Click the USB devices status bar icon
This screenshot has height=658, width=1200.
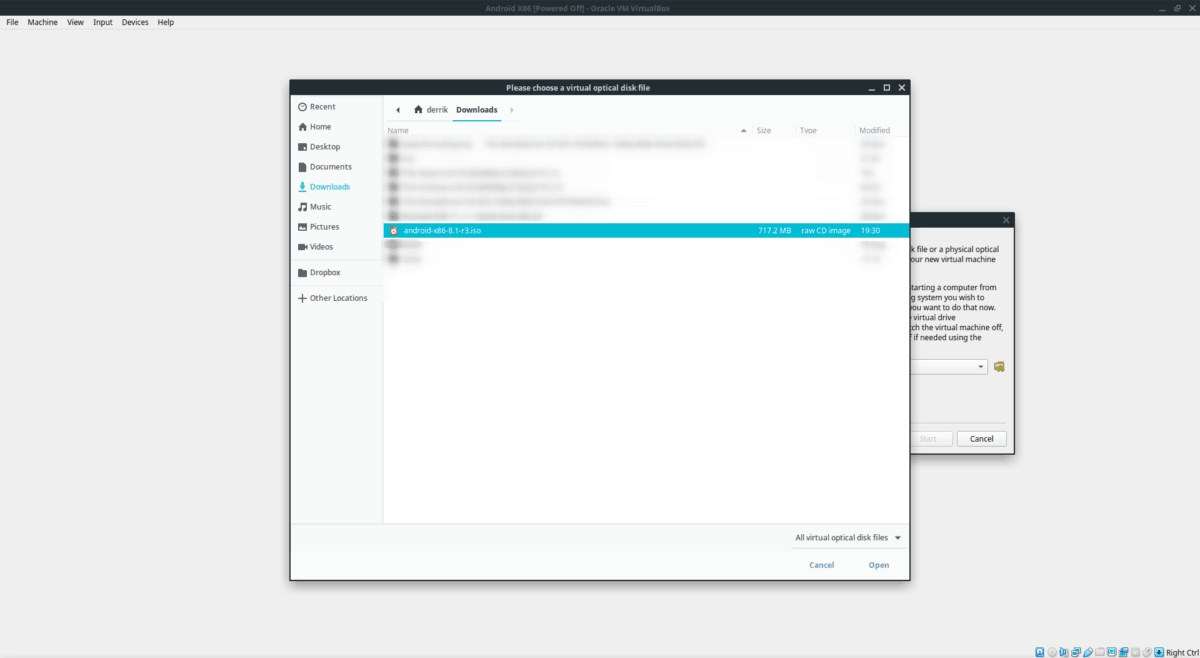(x=1088, y=652)
